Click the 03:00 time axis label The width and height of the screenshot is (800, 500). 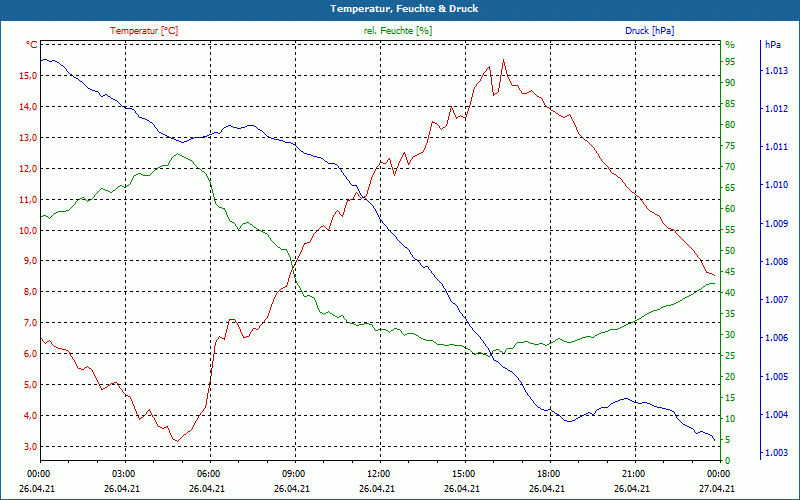(x=122, y=473)
